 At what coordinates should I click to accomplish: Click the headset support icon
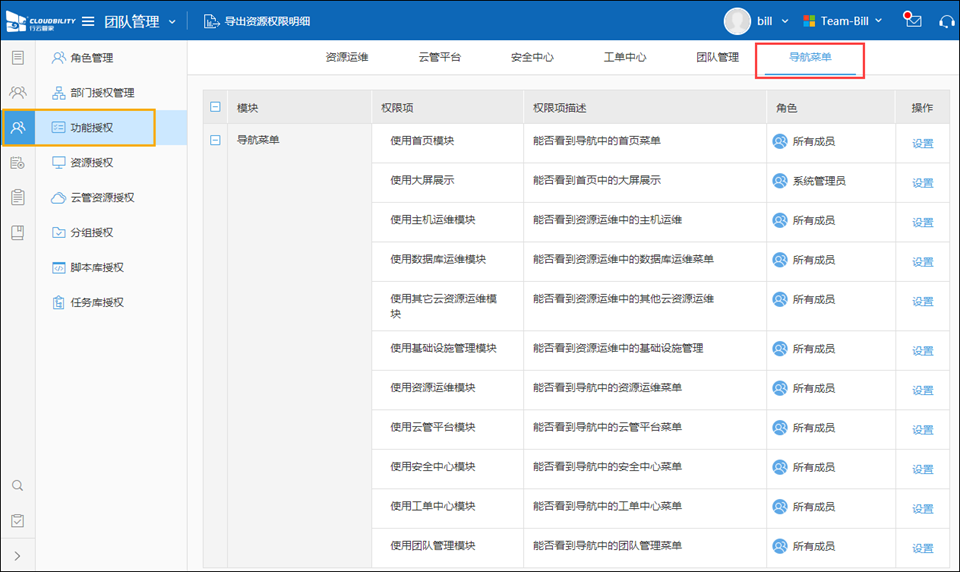click(x=945, y=21)
